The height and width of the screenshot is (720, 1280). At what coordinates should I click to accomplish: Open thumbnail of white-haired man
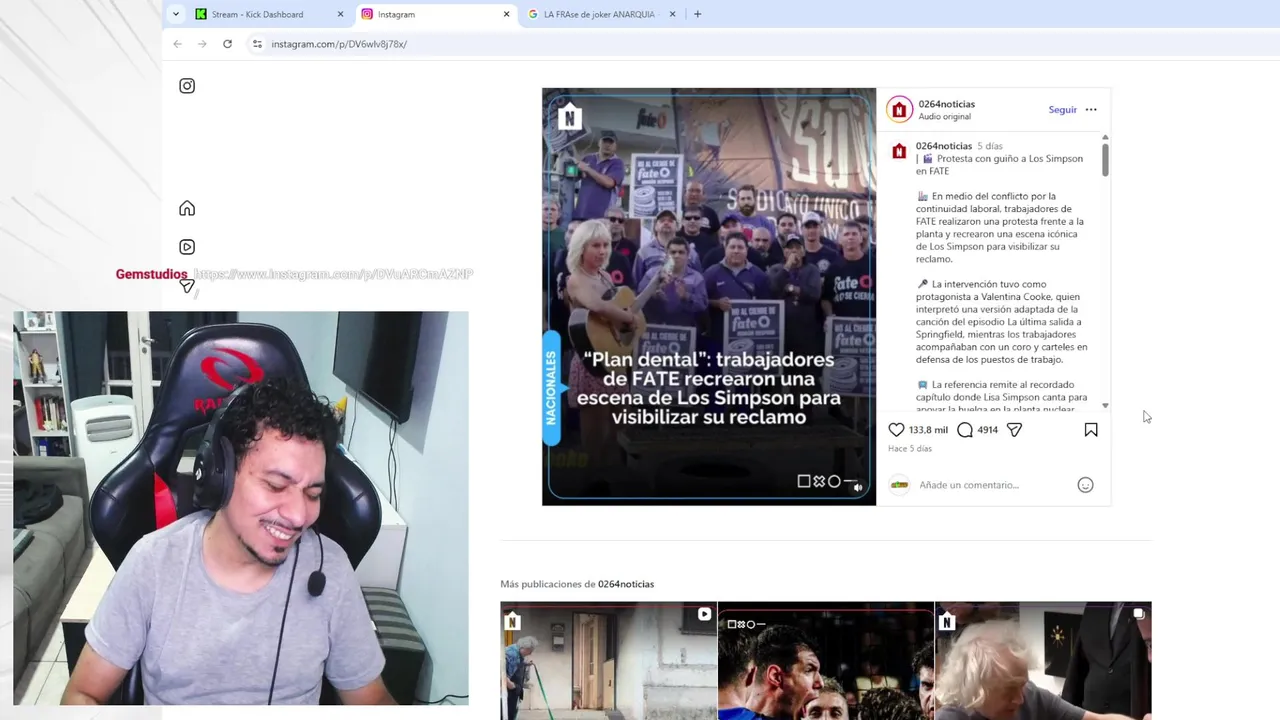point(1043,661)
